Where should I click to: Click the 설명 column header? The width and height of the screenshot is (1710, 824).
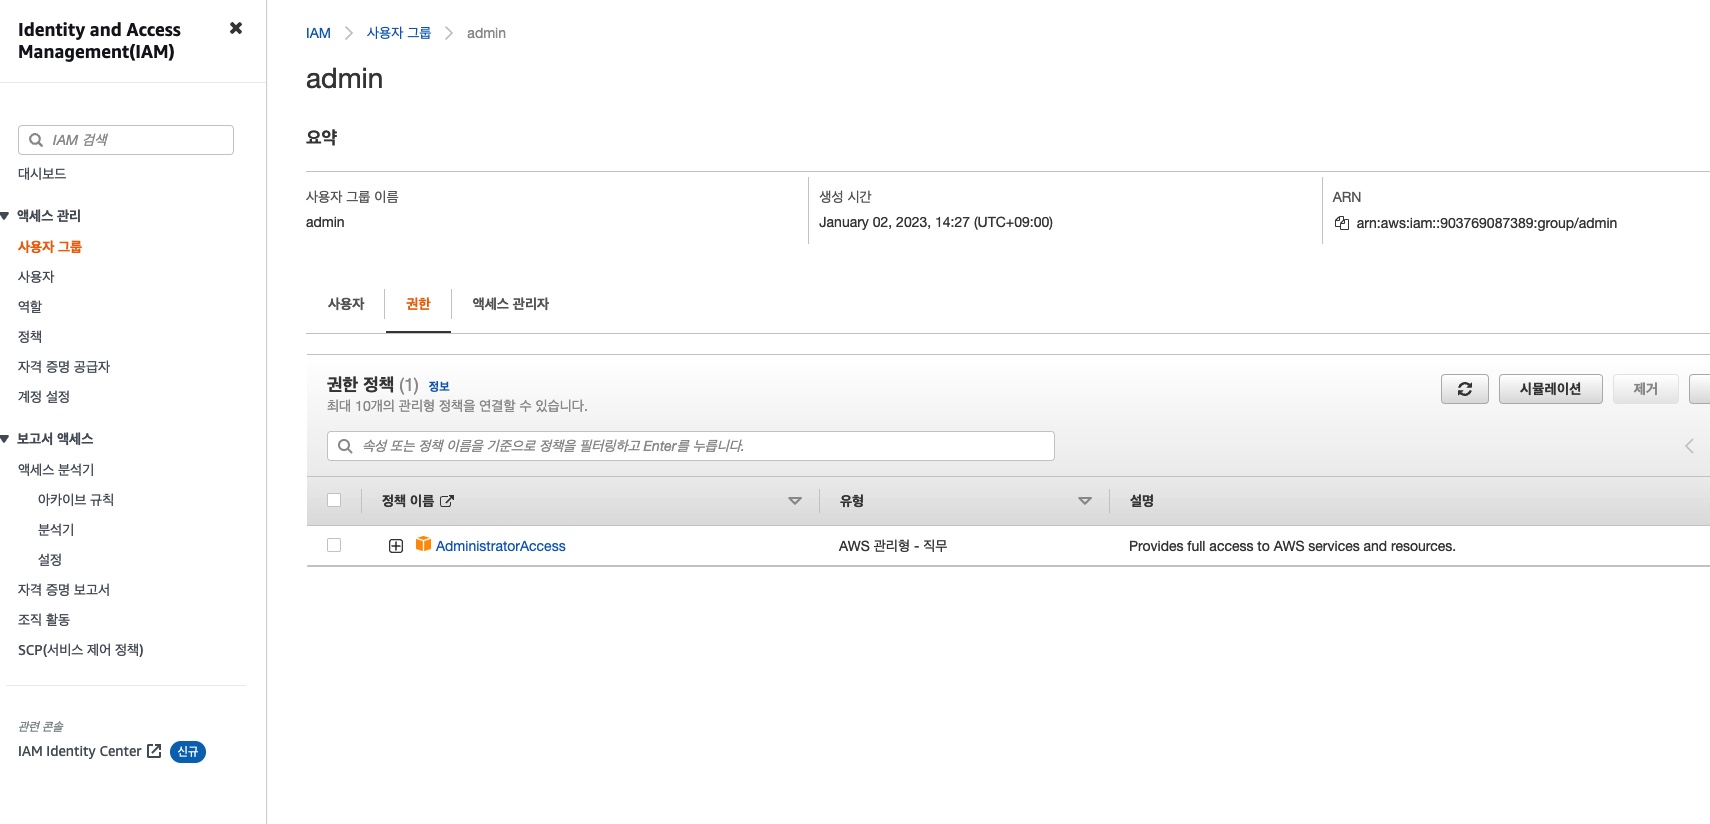coord(1142,501)
